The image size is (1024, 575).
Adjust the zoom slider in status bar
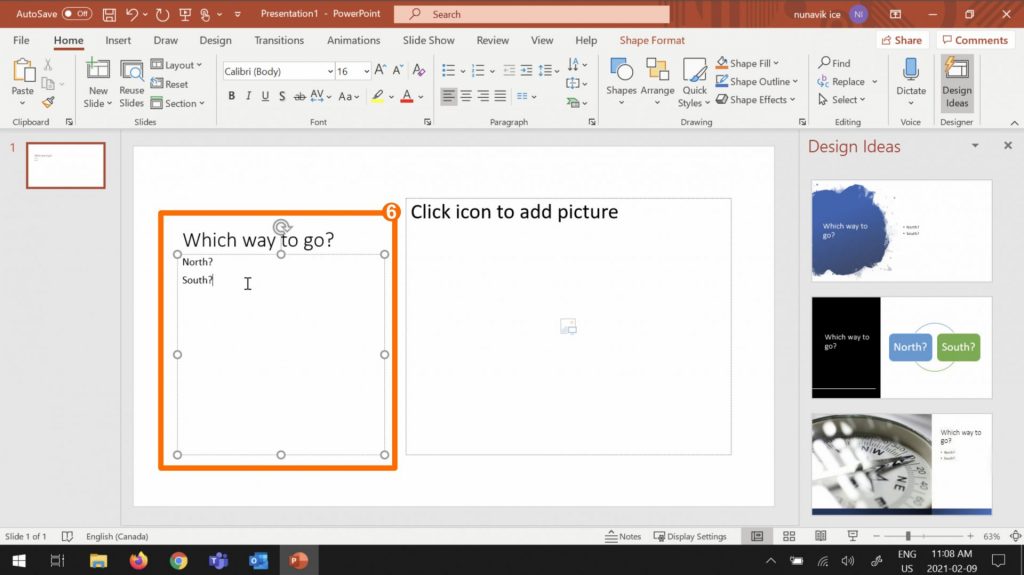[908, 536]
